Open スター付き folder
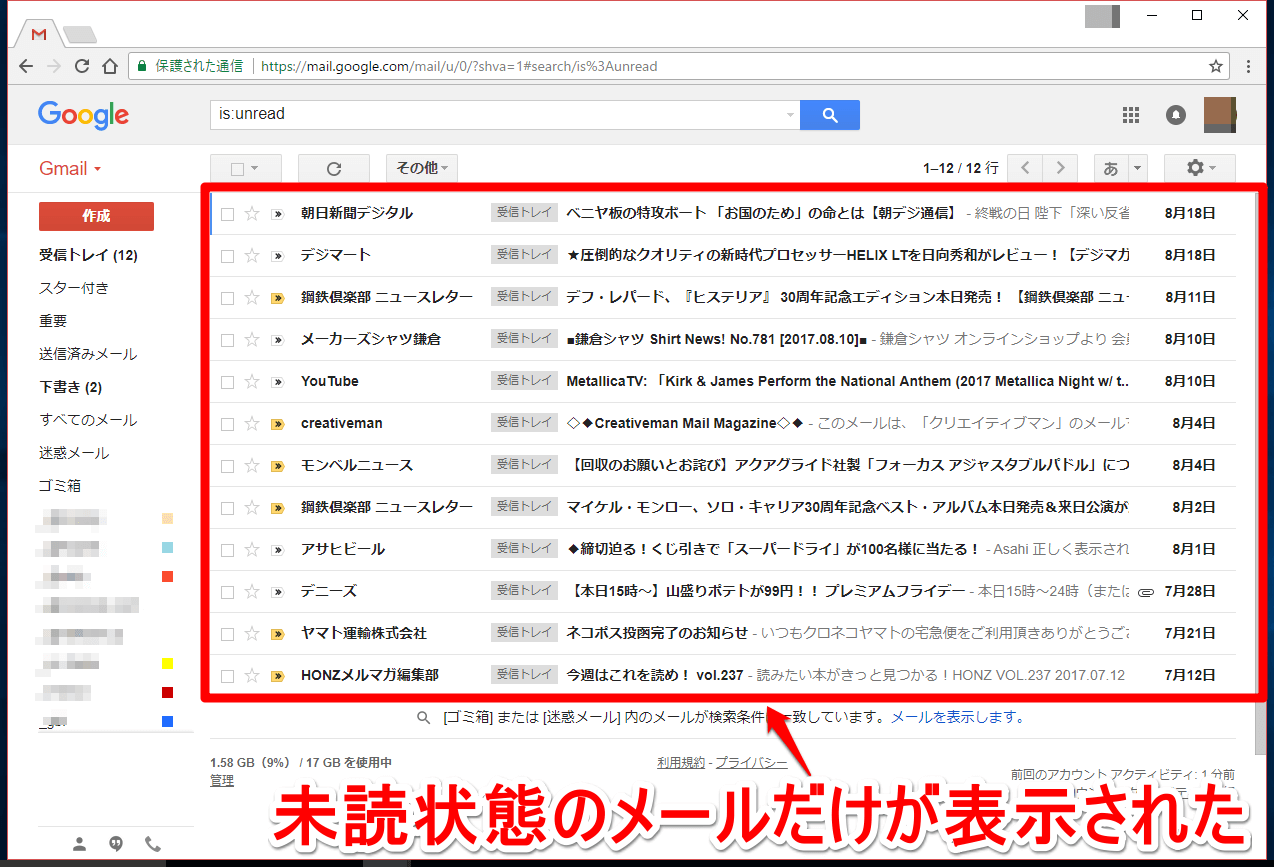 point(74,288)
